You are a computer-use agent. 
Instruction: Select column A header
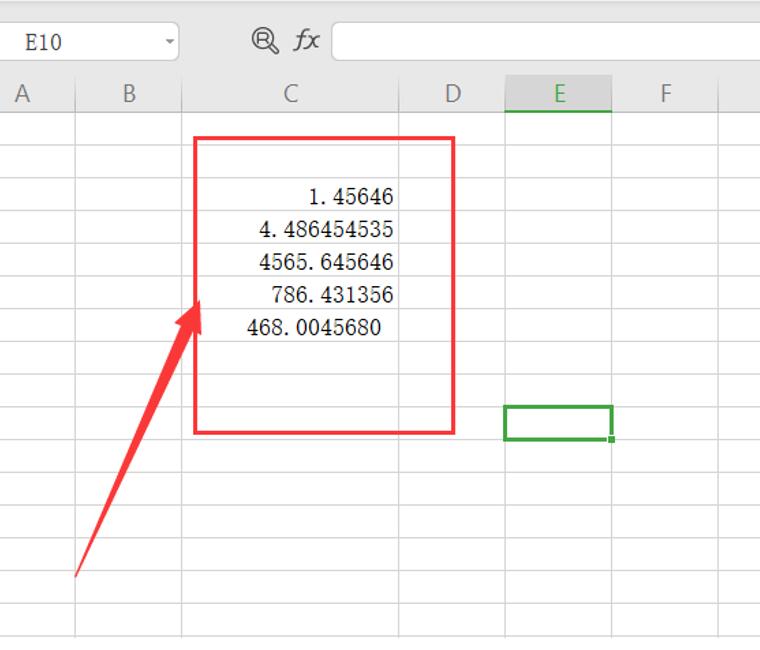(x=37, y=94)
